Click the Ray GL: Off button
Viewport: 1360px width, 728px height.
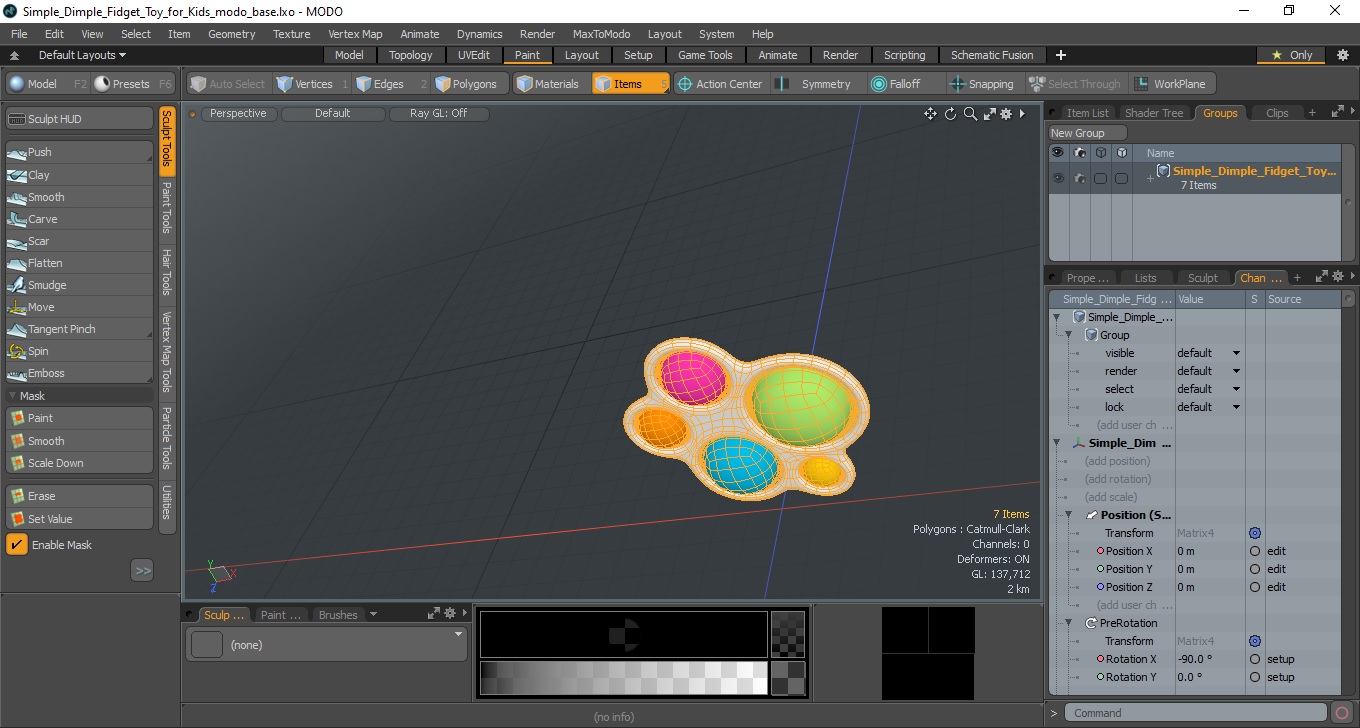[438, 114]
